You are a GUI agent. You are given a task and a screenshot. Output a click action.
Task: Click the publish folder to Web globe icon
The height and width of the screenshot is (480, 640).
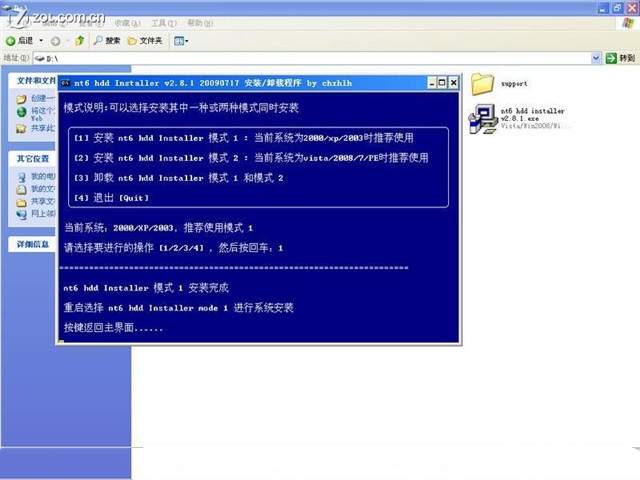21,112
